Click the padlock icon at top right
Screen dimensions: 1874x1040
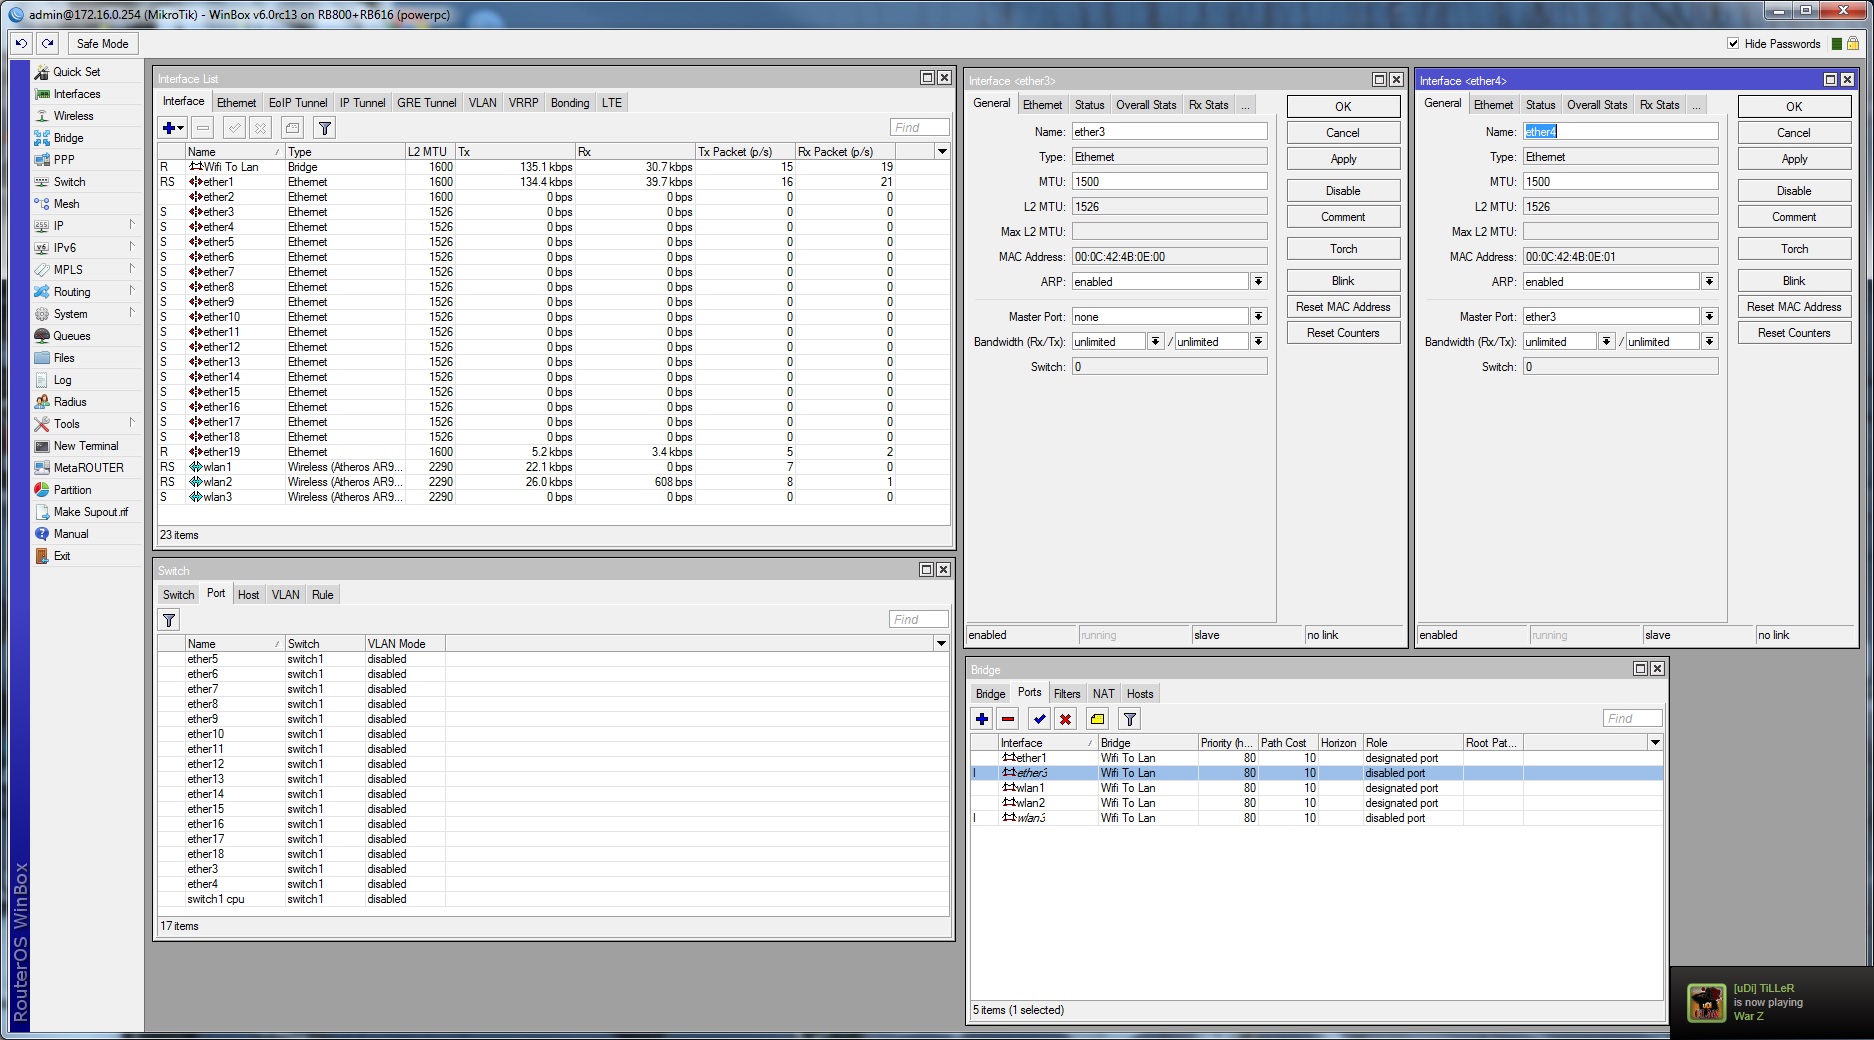pyautogui.click(x=1852, y=44)
